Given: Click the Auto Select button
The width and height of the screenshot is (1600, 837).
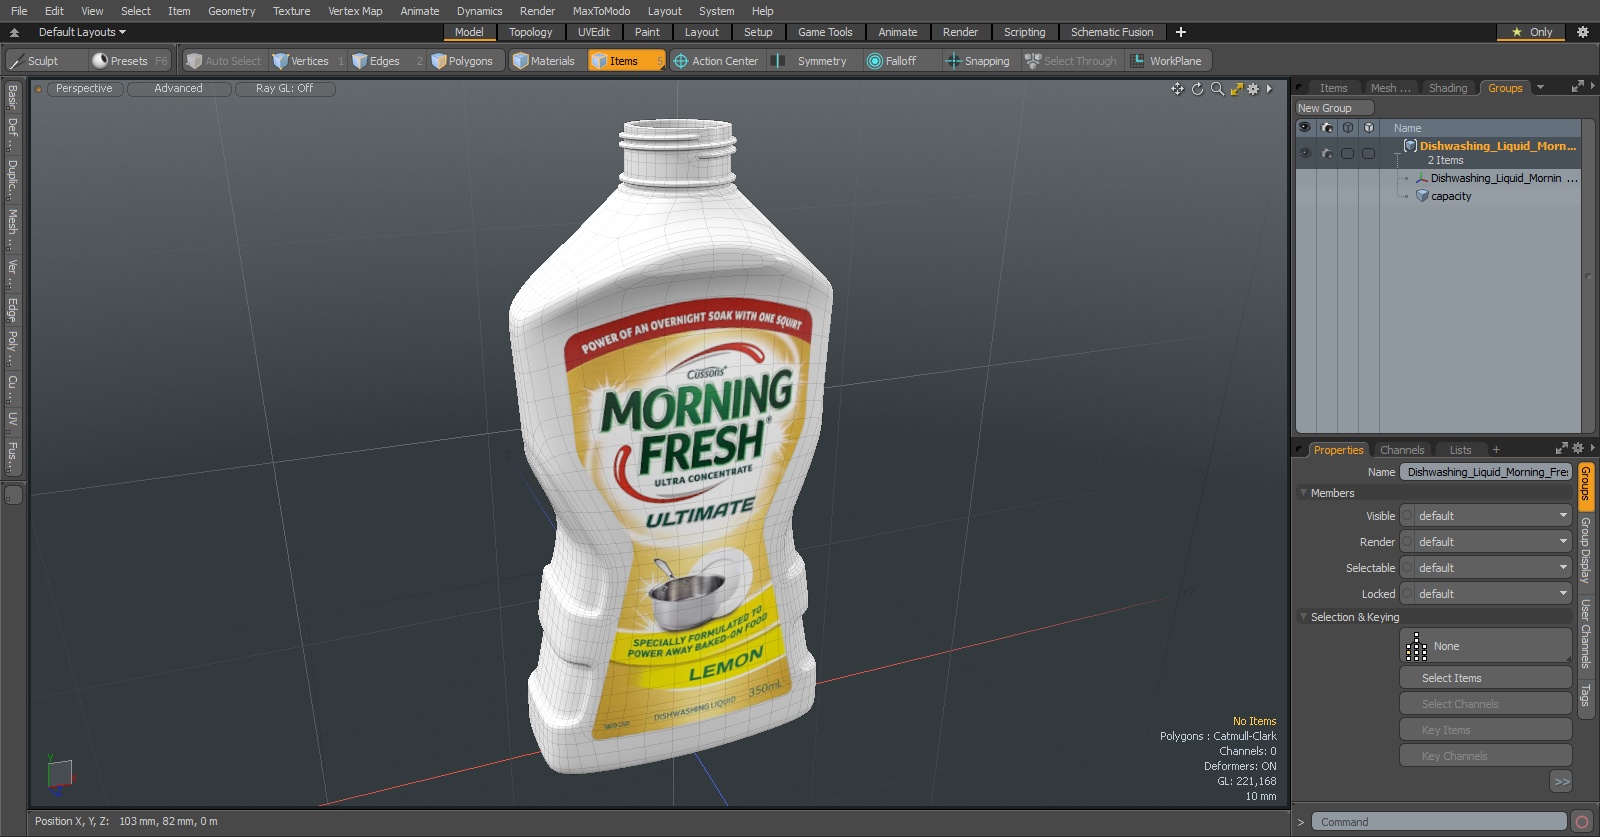Looking at the screenshot, I should pyautogui.click(x=223, y=61).
